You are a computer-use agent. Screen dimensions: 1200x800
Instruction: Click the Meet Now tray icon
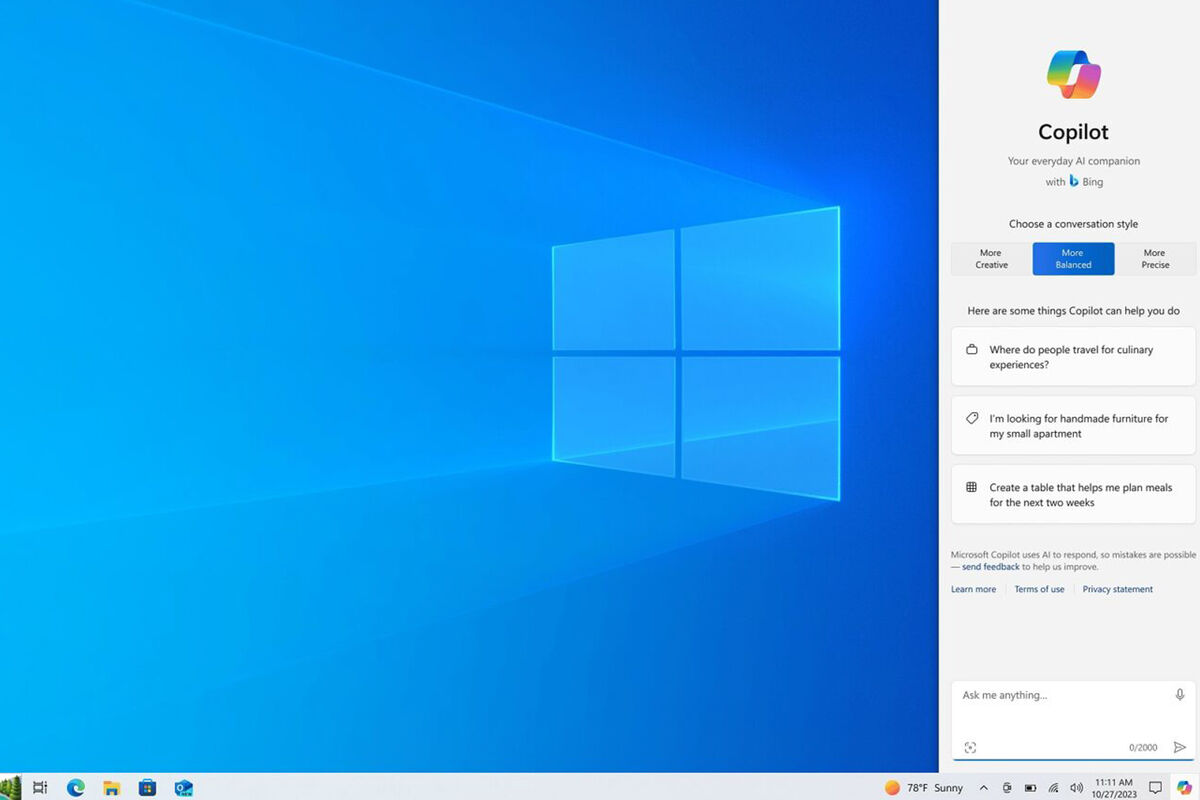1007,788
